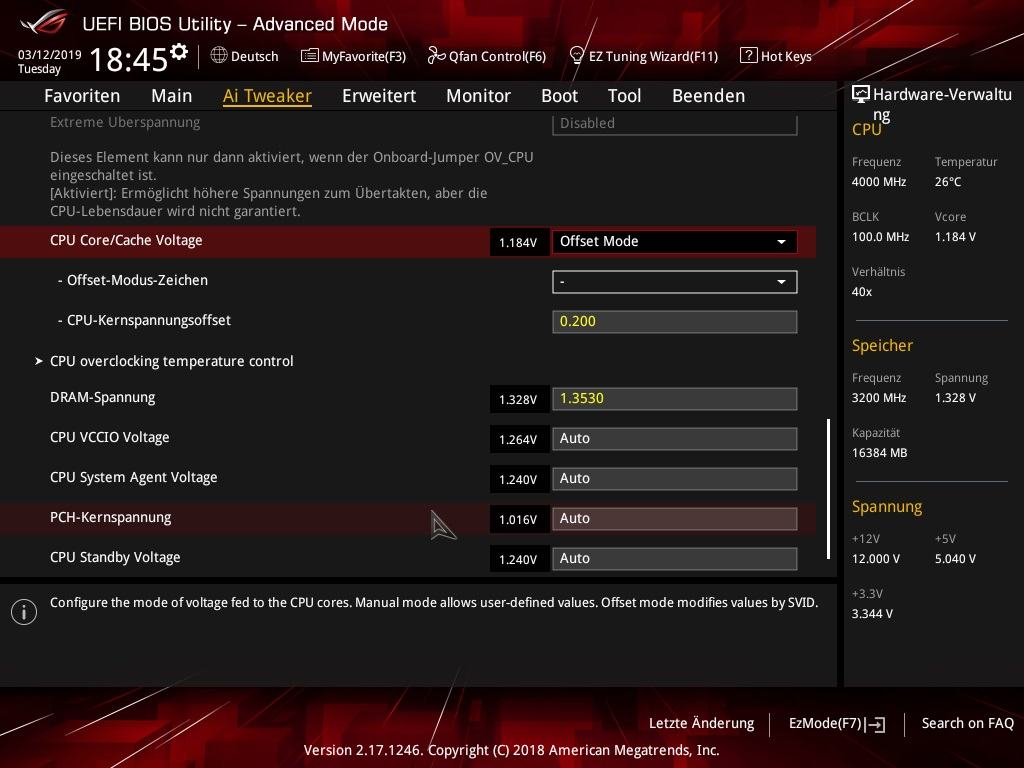
Task: Select the CPU VCCIO Voltage label
Action: click(x=110, y=438)
